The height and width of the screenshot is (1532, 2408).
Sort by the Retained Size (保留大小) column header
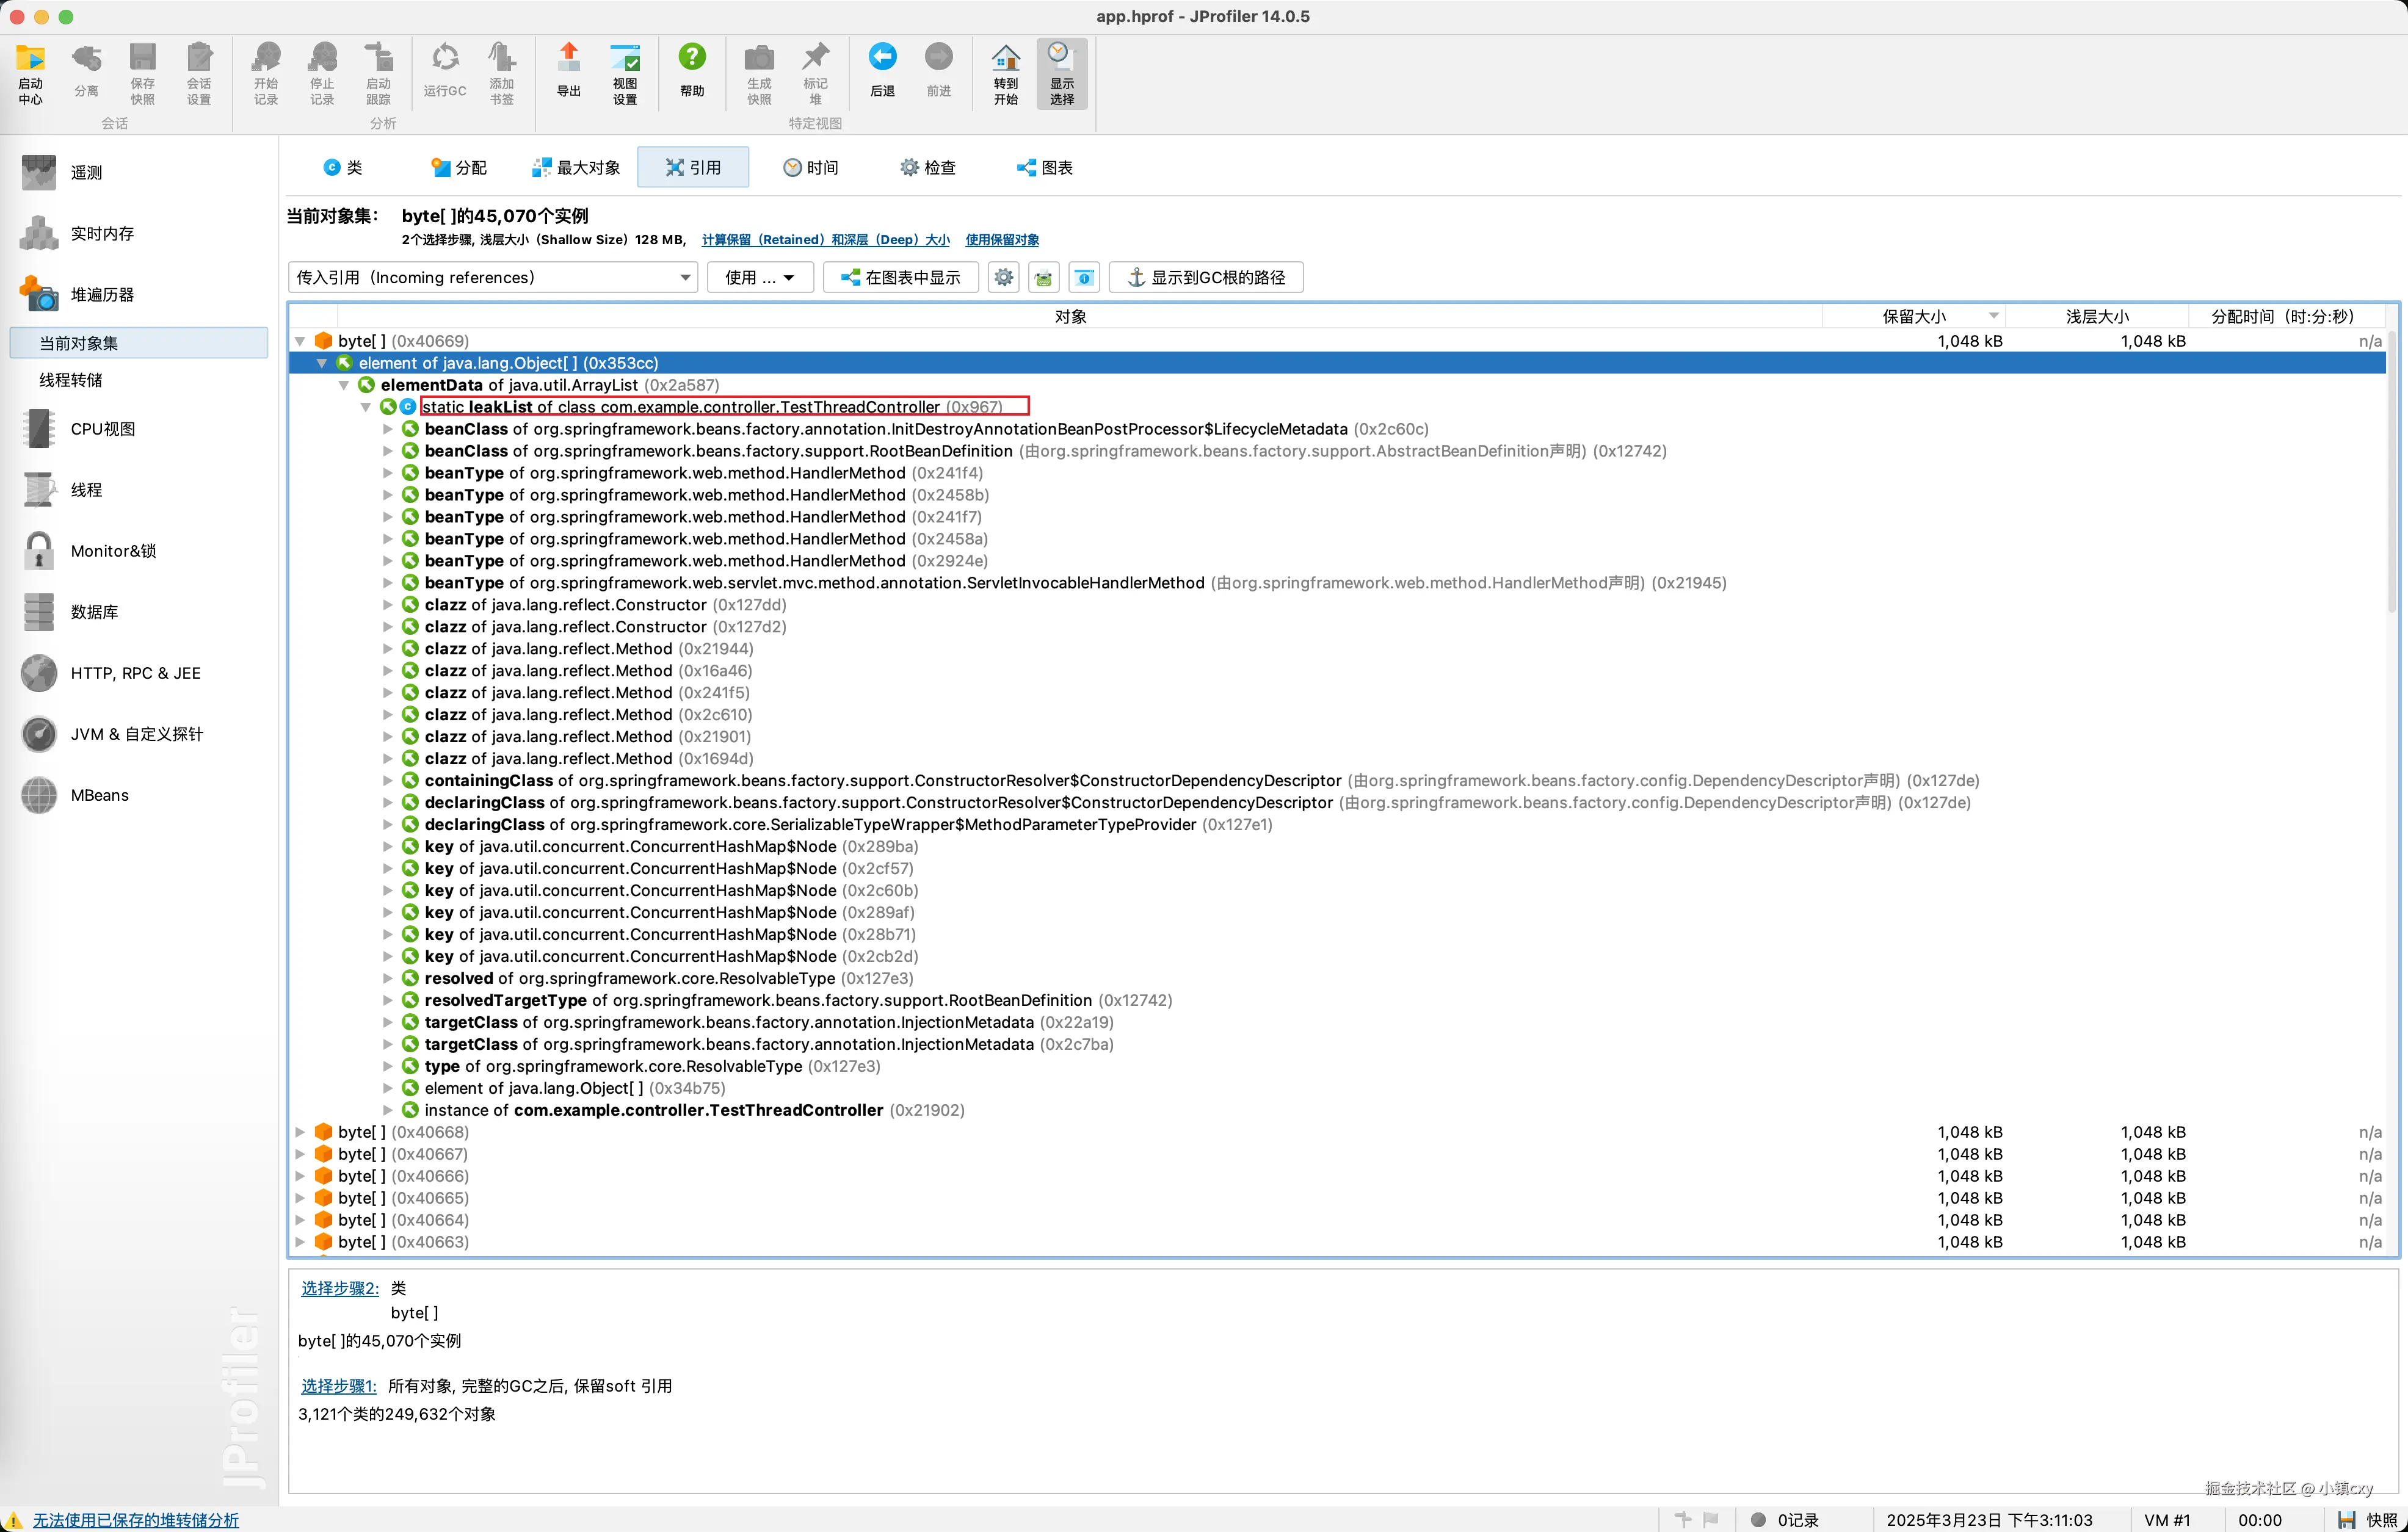1912,317
